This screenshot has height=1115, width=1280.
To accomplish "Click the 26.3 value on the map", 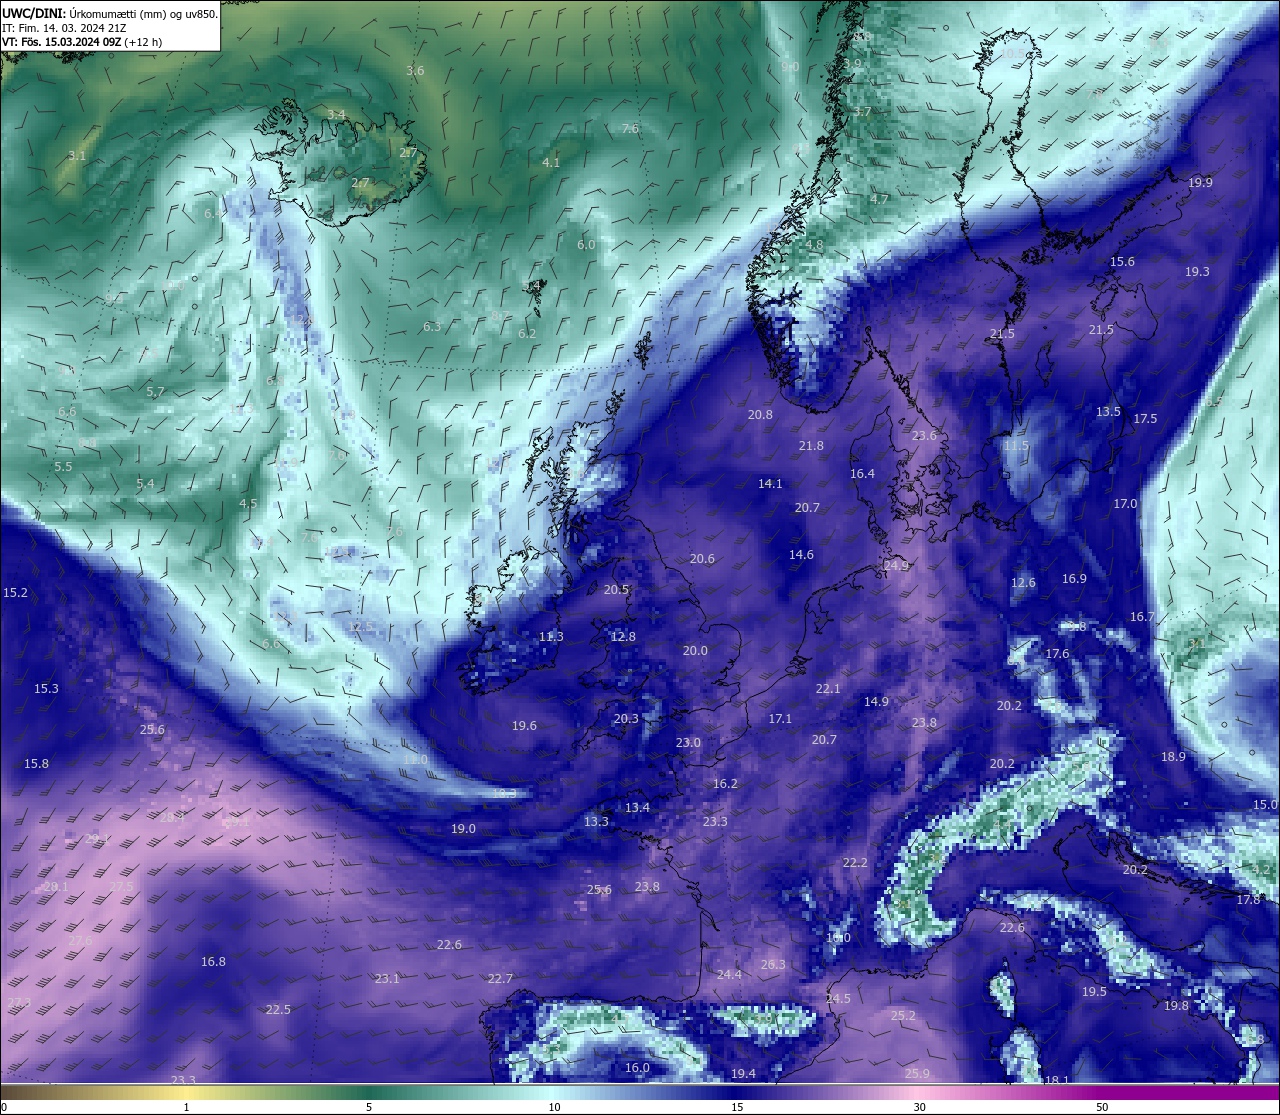I will click(773, 965).
